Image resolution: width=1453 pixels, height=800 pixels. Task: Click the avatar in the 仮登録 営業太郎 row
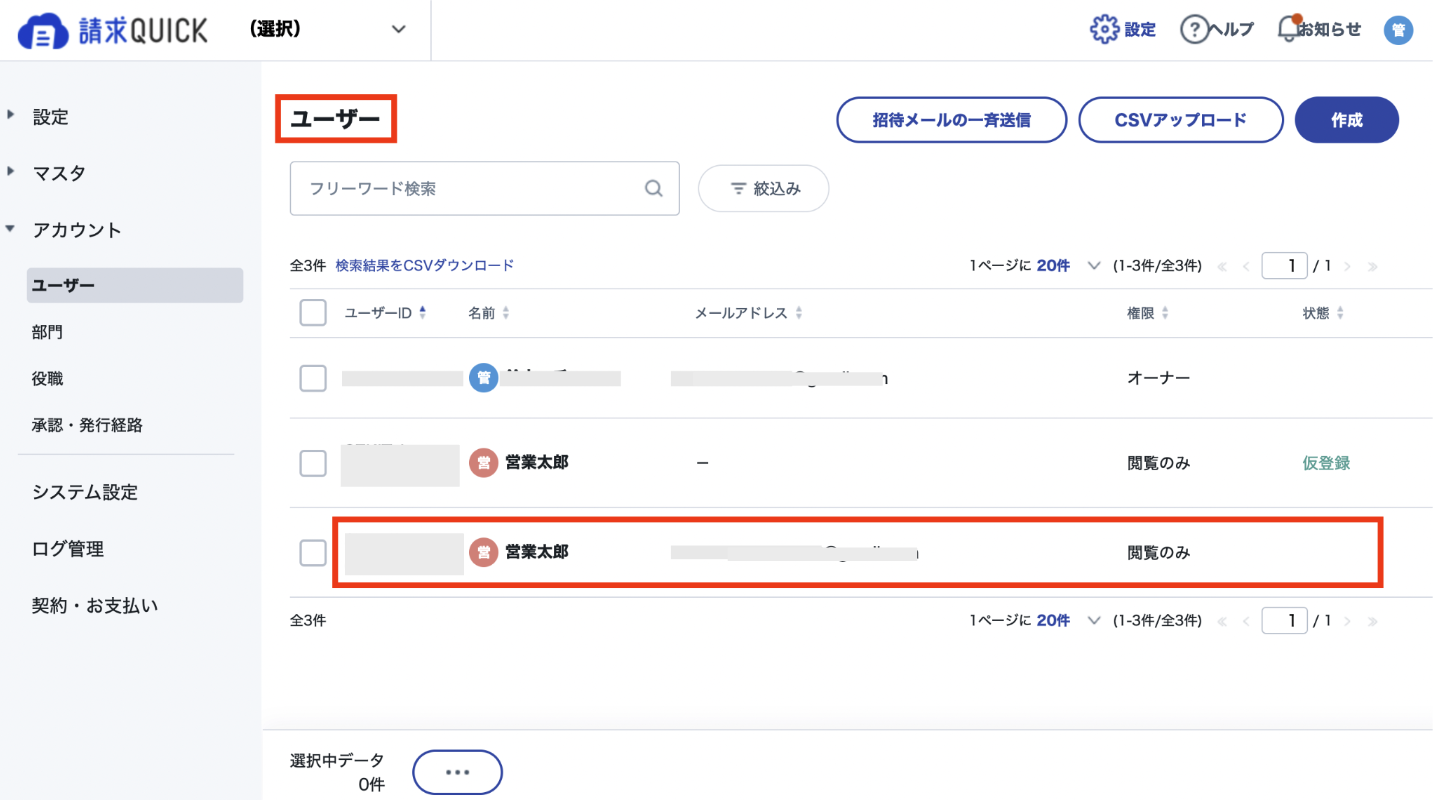point(483,463)
